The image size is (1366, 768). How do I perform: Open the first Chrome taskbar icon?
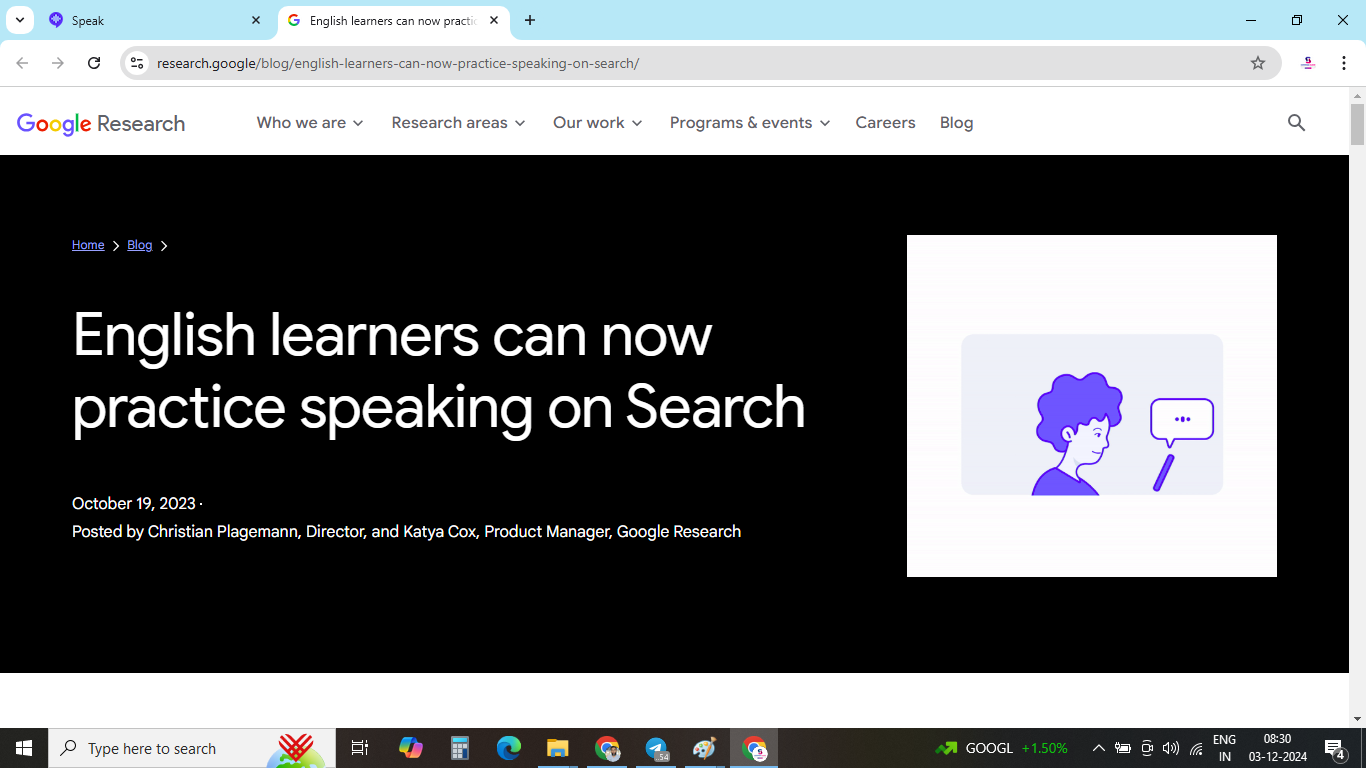pyautogui.click(x=607, y=748)
